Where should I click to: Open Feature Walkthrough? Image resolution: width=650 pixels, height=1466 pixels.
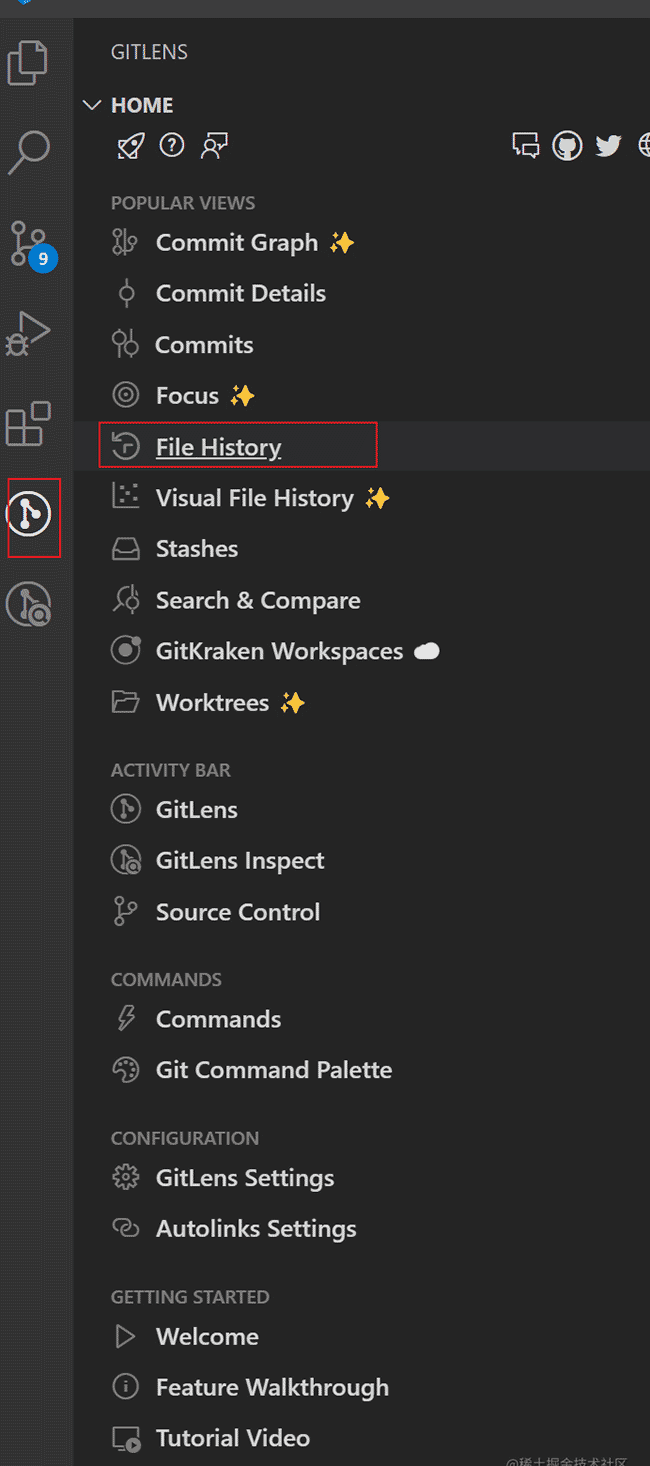(272, 1388)
